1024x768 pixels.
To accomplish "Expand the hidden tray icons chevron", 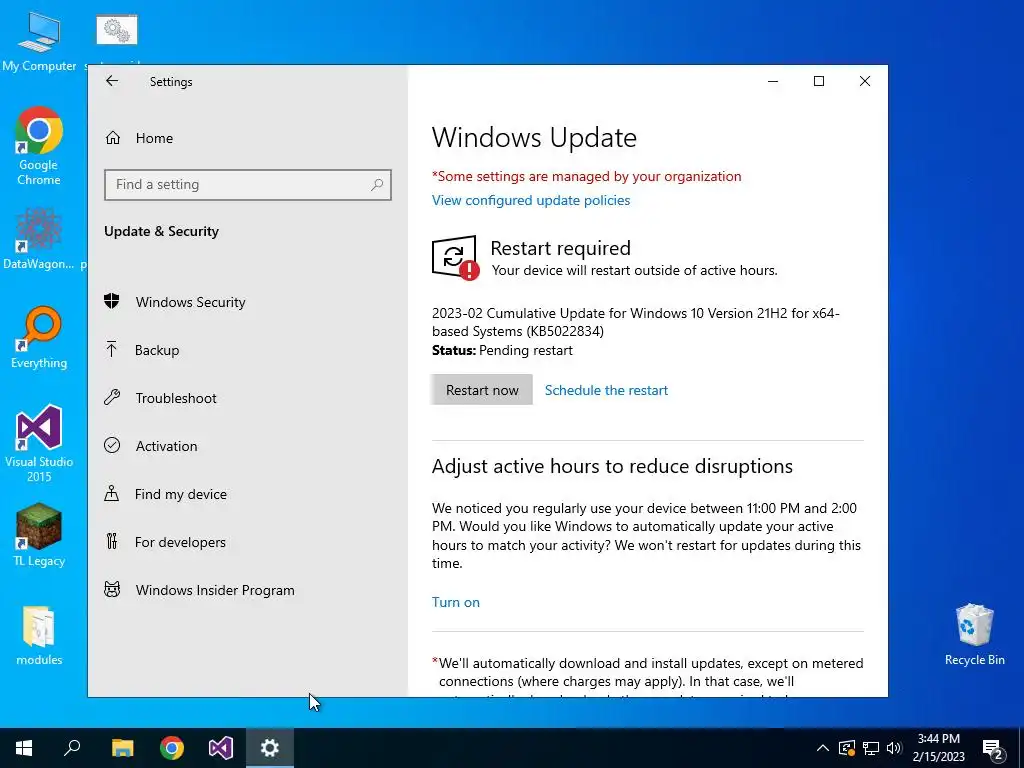I will (823, 748).
